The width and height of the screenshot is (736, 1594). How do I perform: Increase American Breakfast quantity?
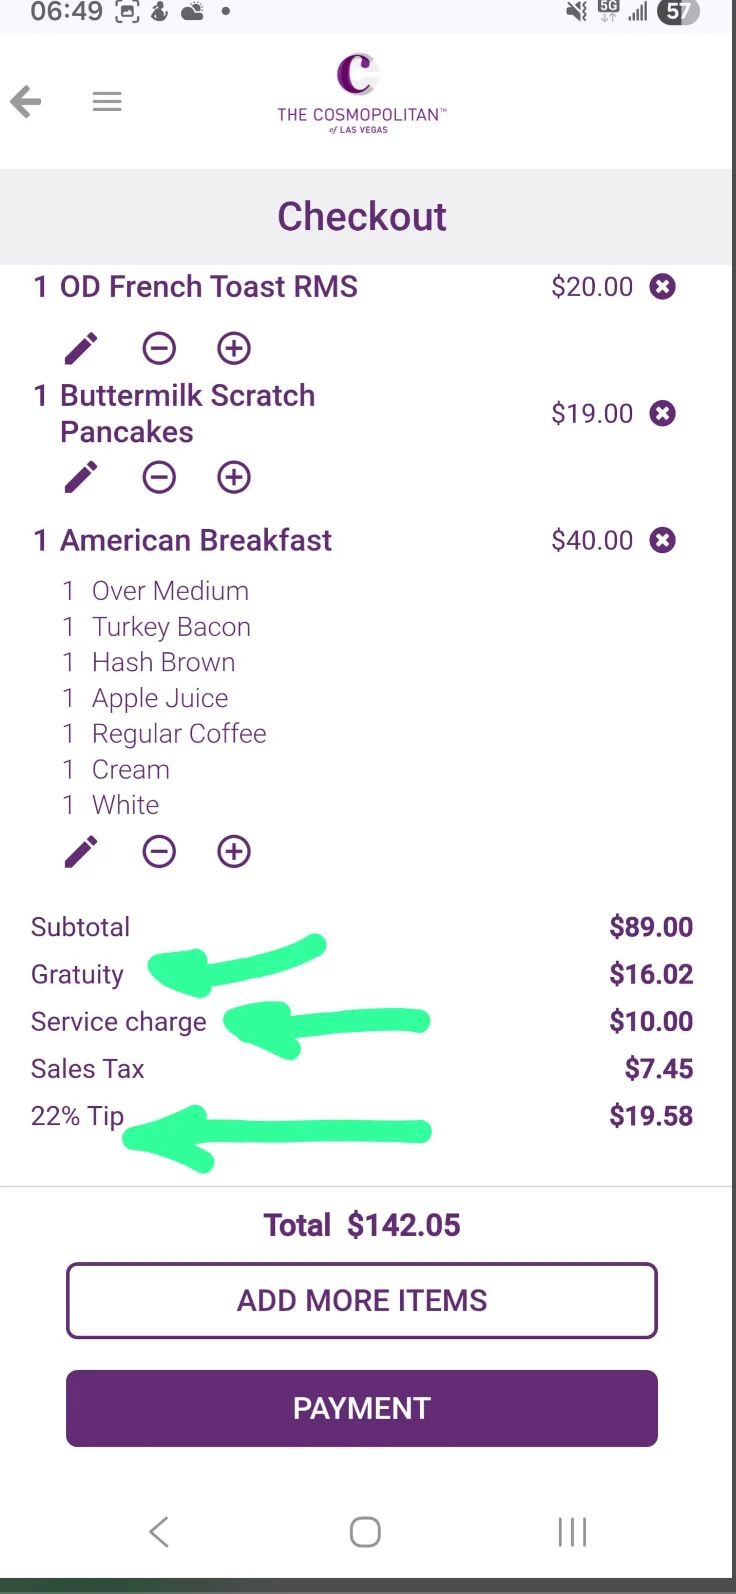(234, 851)
